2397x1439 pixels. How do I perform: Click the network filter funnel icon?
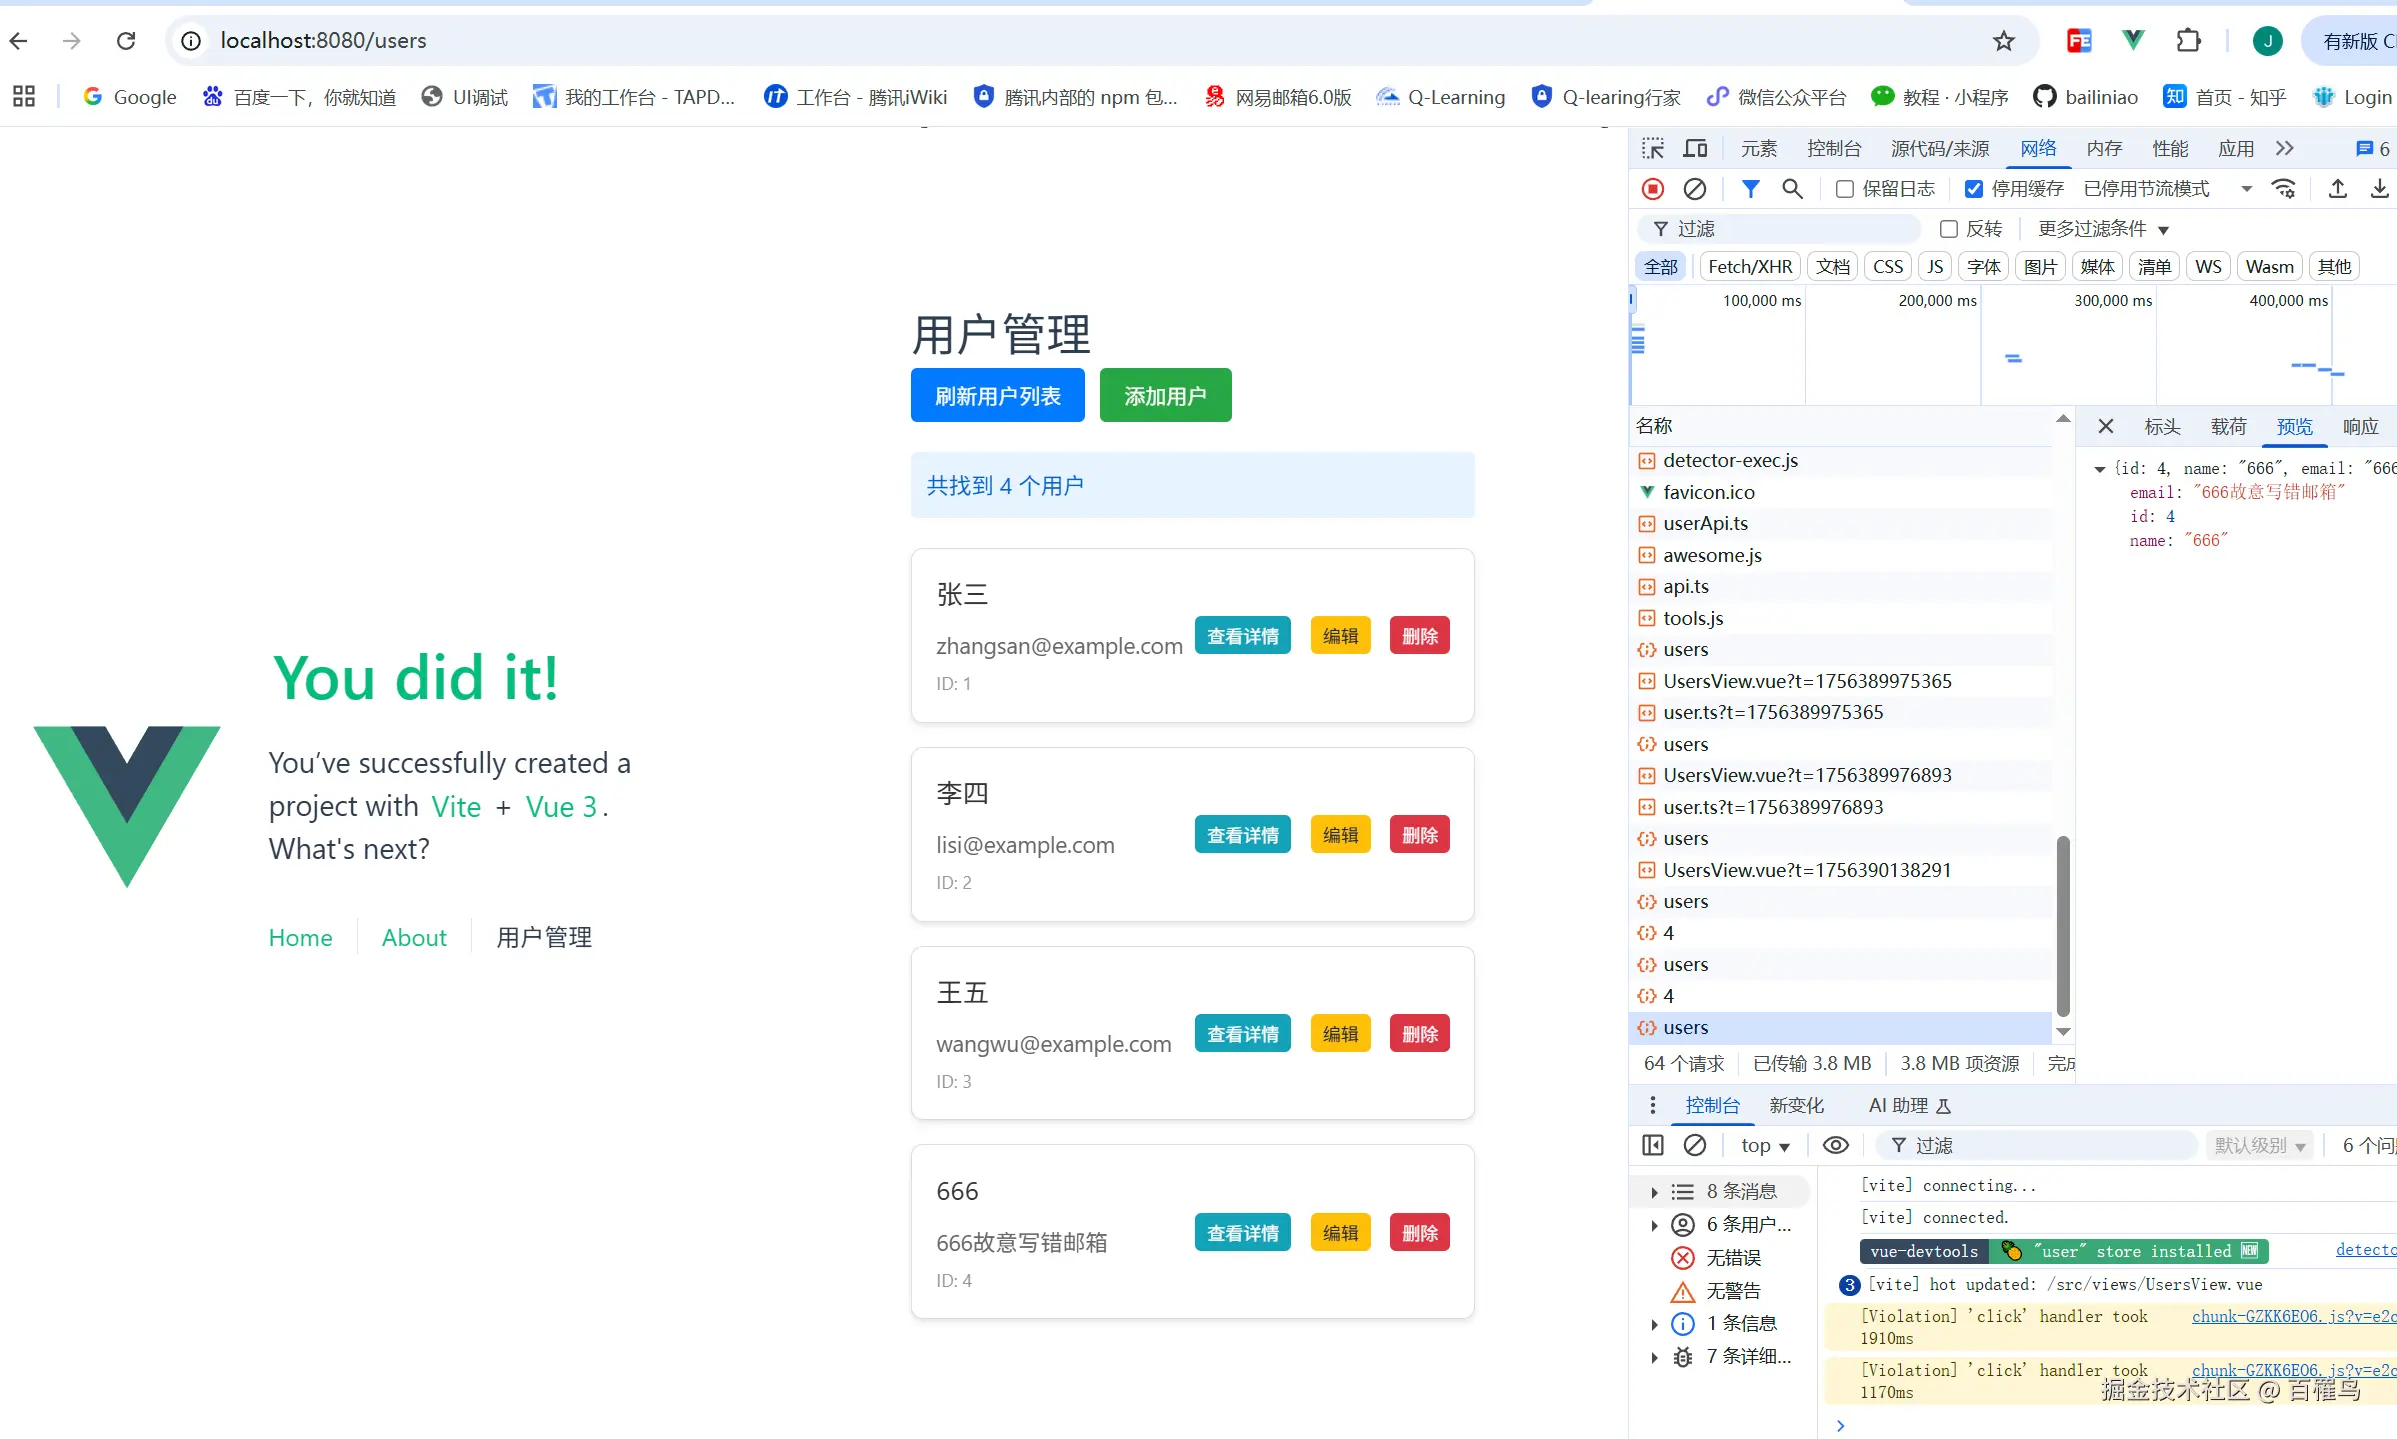pos(1750,189)
